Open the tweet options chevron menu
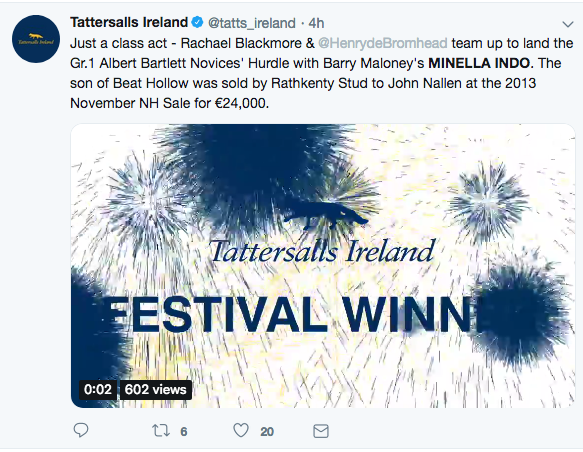Viewport: 583px width, 452px height. point(568,25)
